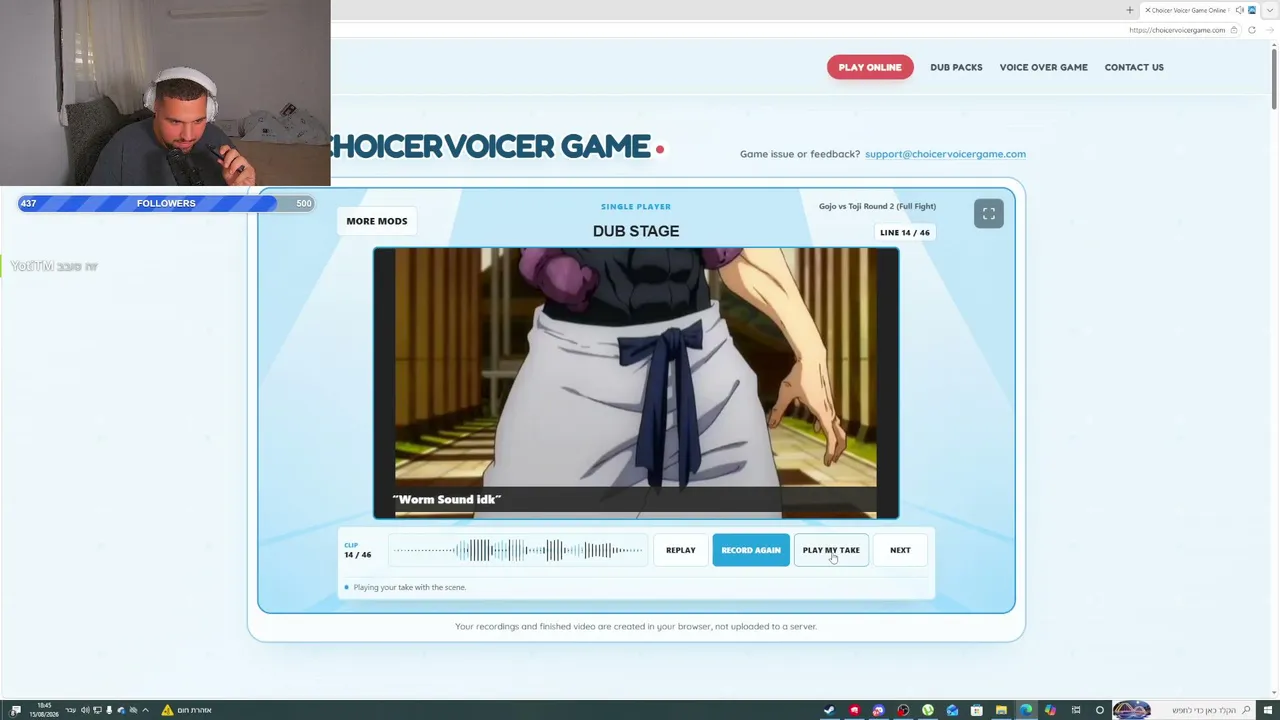Open the Mail app in the taskbar
This screenshot has height=720, width=1280.
[952, 710]
